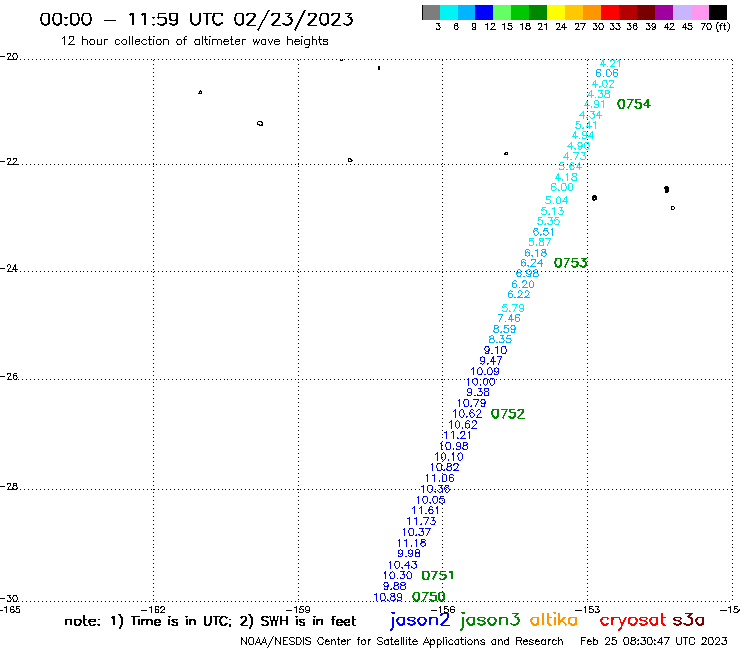Click the wave height value 10.89

point(388,598)
